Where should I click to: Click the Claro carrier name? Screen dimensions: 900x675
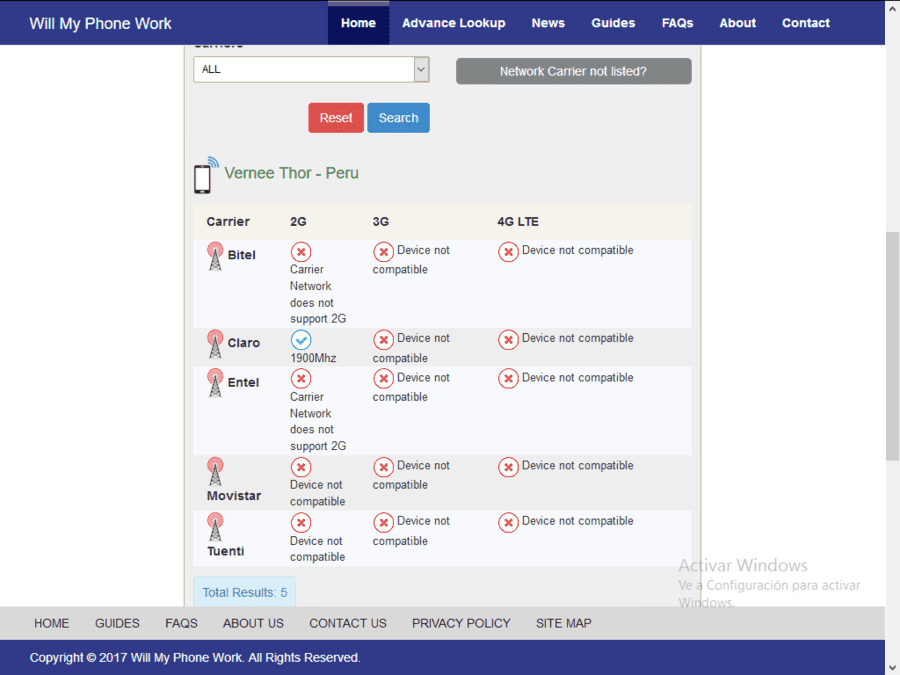pos(244,343)
